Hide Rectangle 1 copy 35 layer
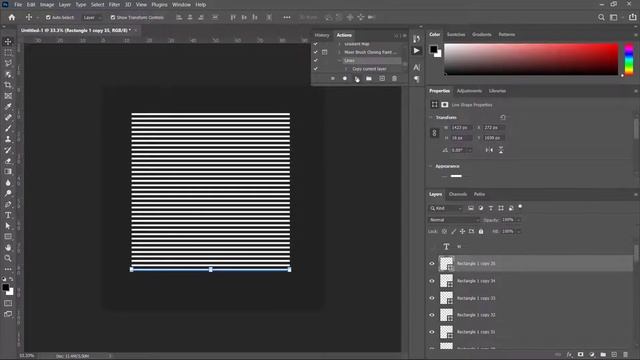640x360 pixels. (x=432, y=264)
